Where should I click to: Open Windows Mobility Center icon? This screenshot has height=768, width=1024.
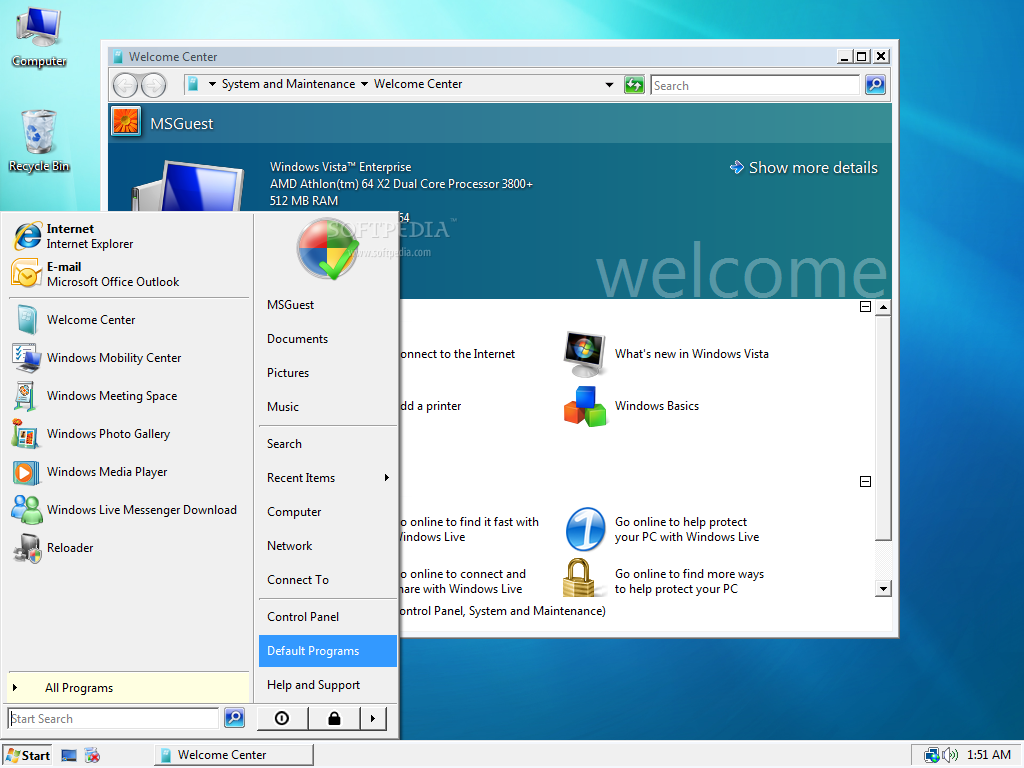[27, 358]
